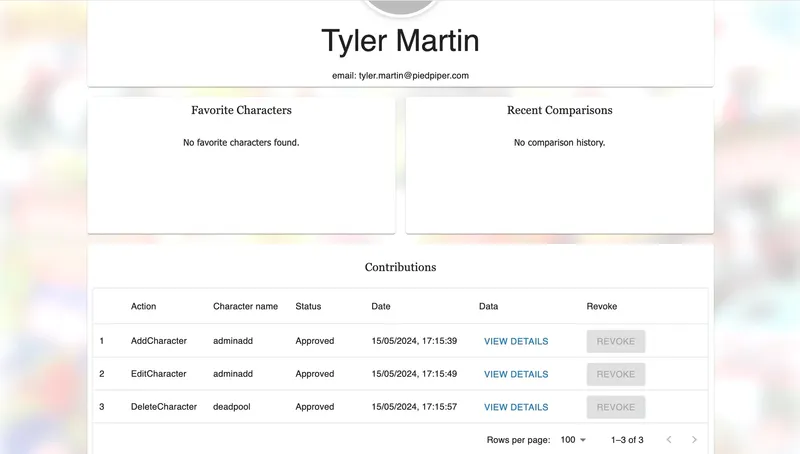800x454 pixels.
Task: Click adminadd in the AddCharacter row
Action: click(233, 341)
